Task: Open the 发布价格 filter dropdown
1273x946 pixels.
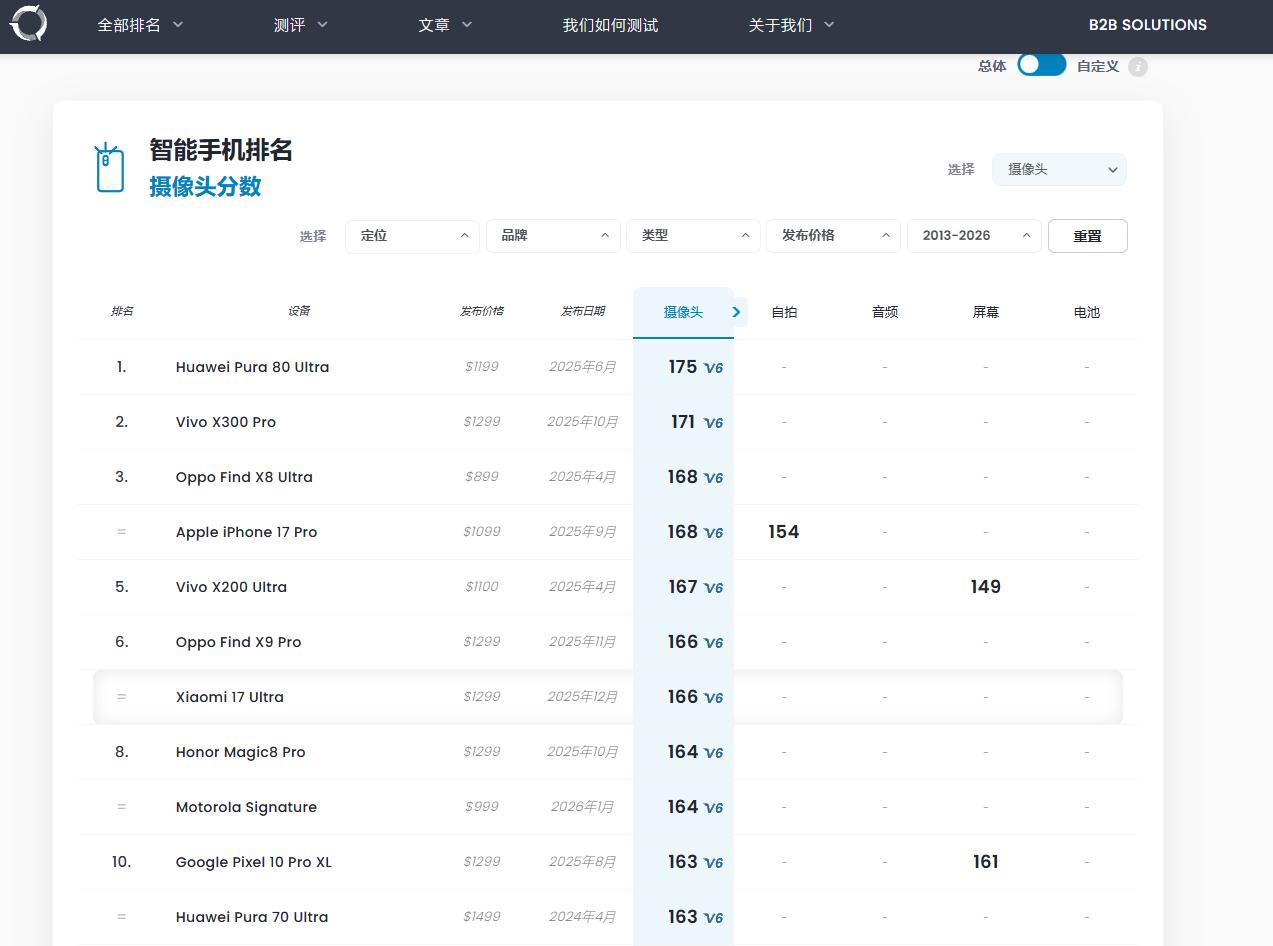Action: click(x=833, y=236)
